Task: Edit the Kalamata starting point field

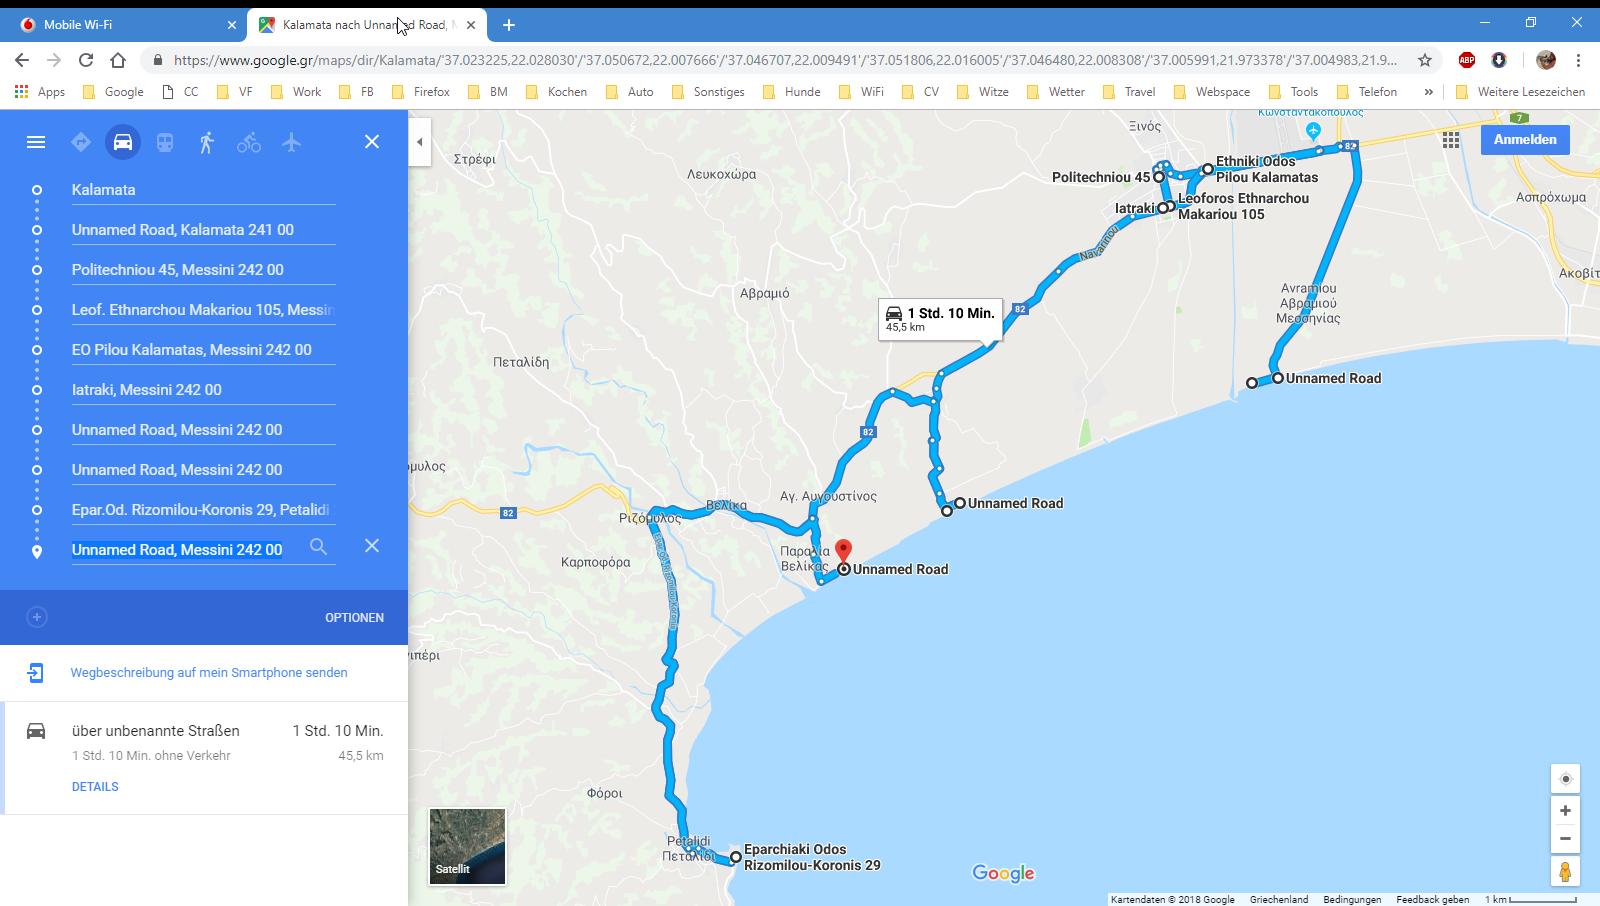Action: tap(204, 189)
